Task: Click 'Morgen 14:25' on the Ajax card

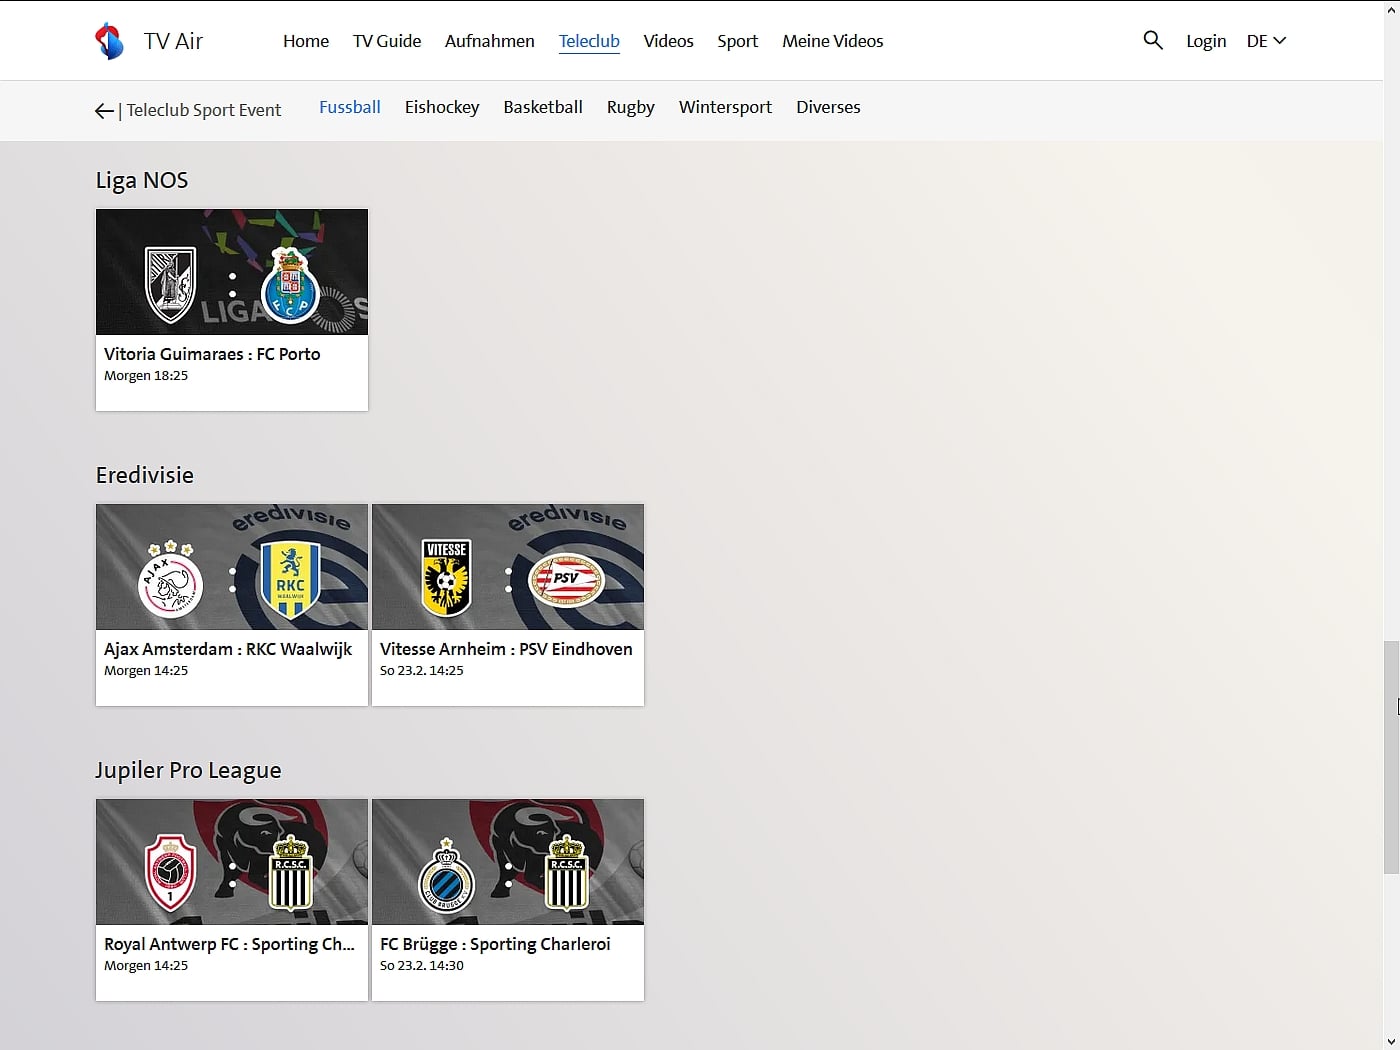Action: pos(146,671)
